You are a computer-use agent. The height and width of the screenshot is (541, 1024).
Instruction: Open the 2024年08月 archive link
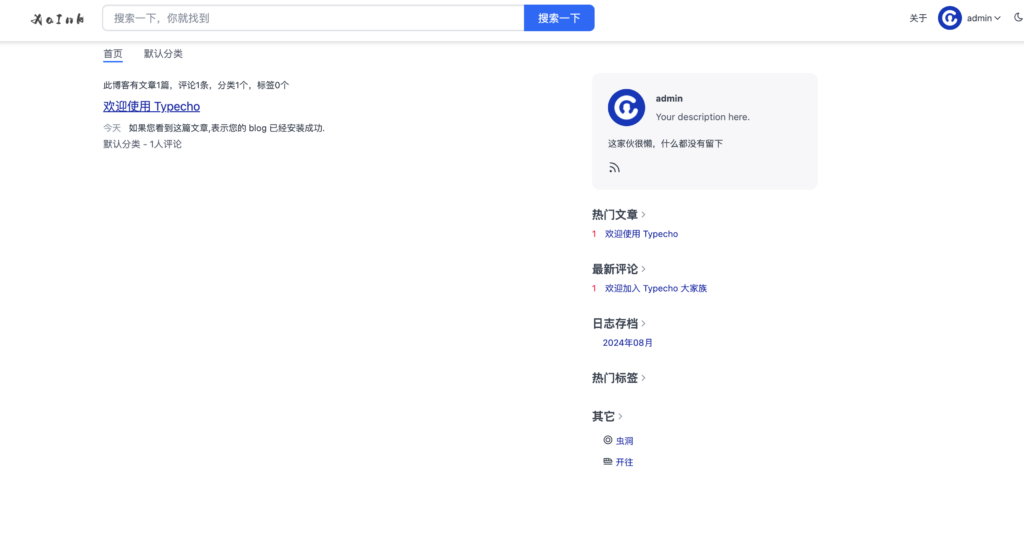[x=628, y=342]
